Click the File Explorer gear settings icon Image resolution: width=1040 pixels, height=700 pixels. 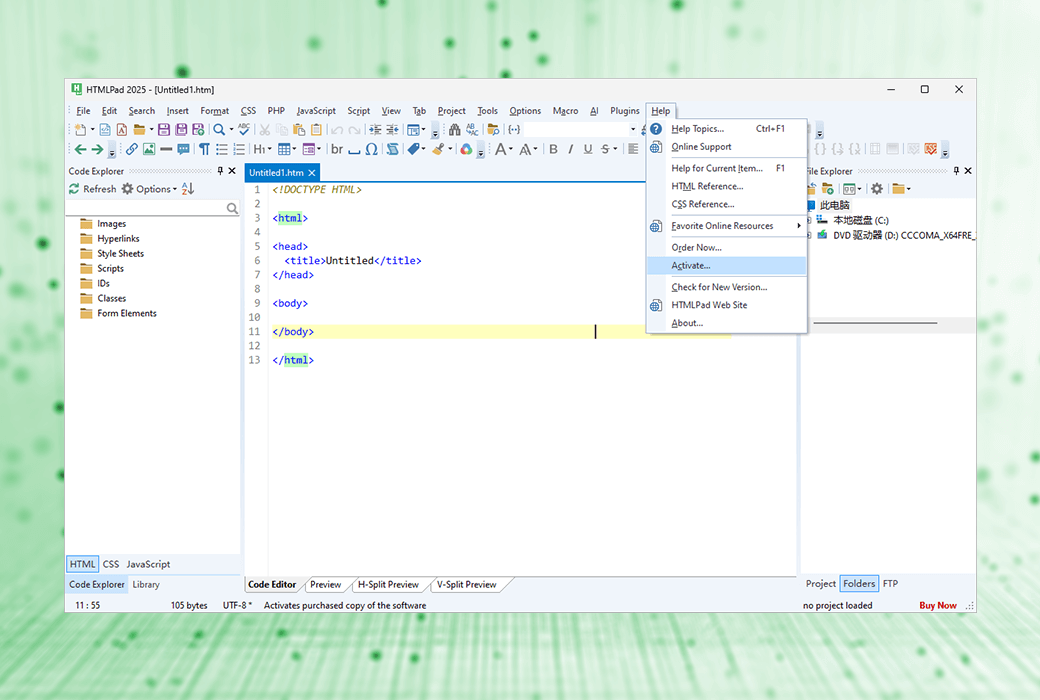(877, 189)
